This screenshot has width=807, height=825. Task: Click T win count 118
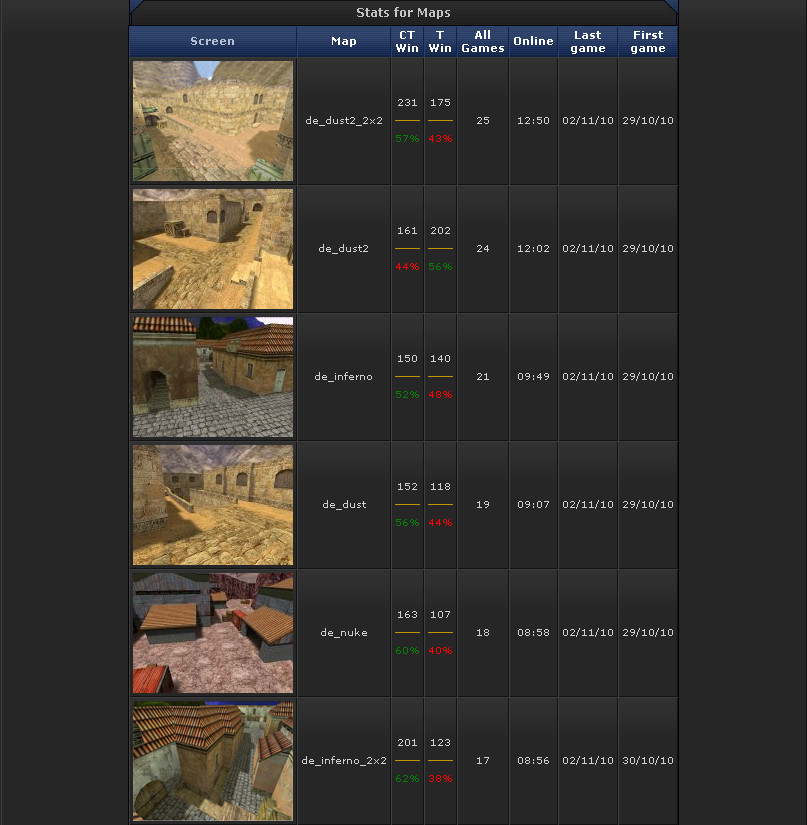[440, 487]
